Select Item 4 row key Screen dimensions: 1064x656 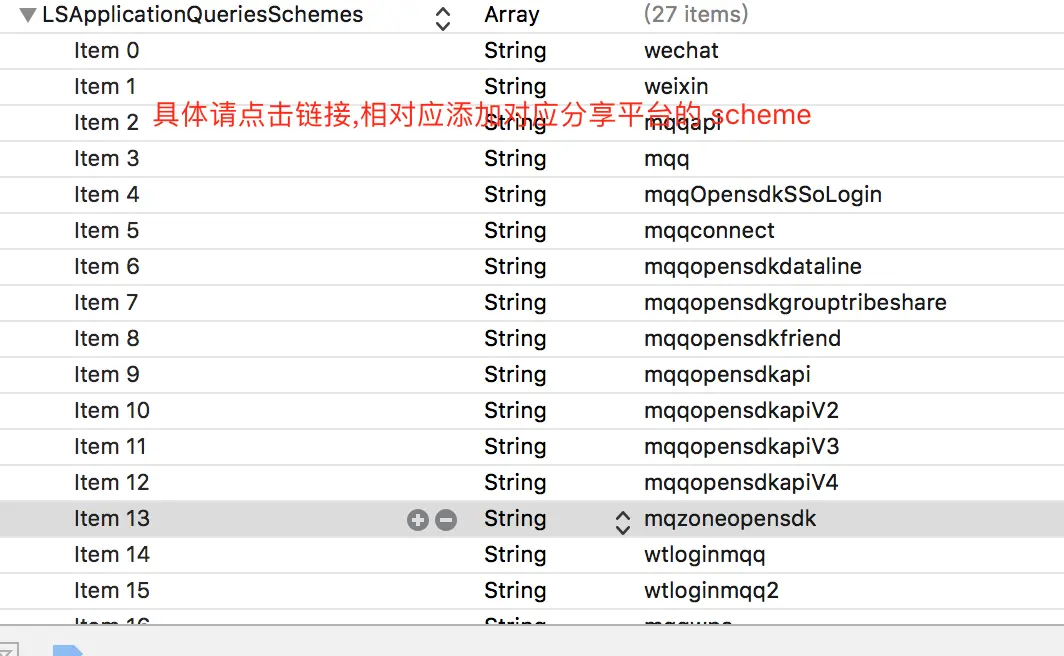[x=107, y=194]
